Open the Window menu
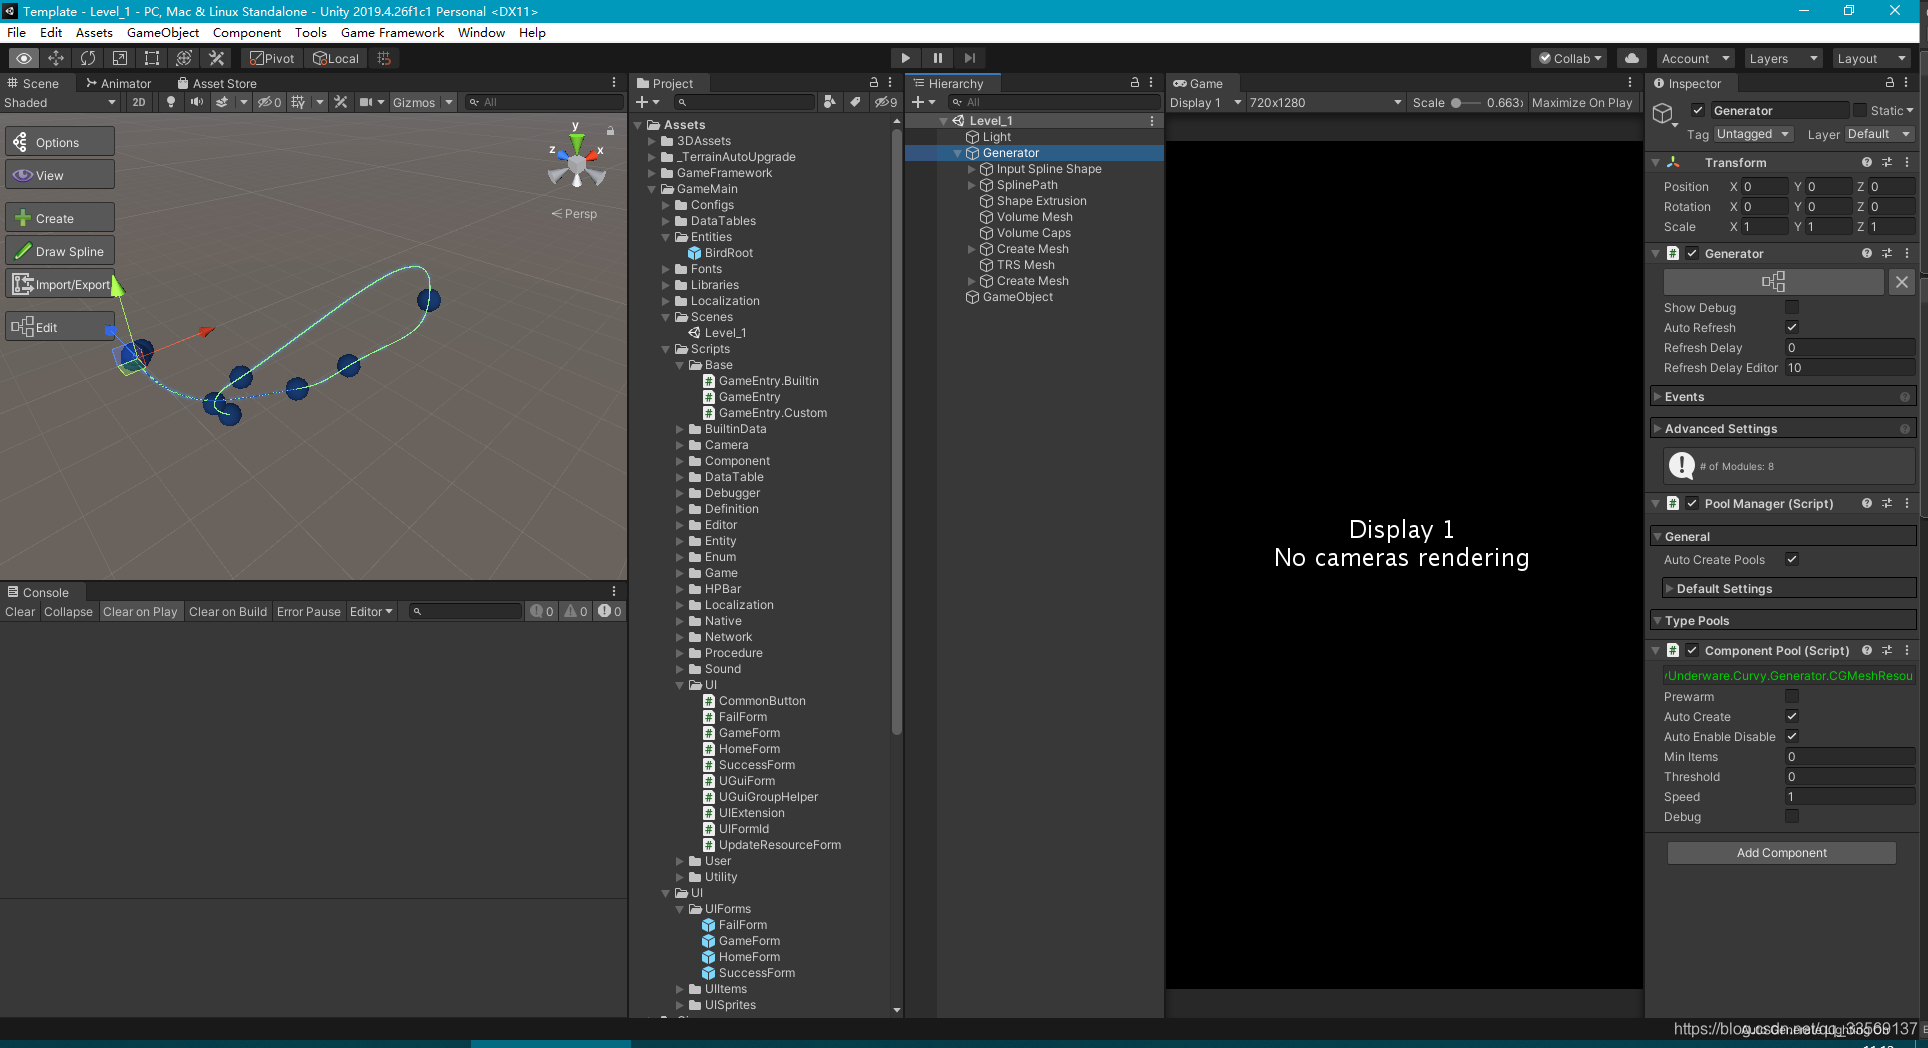This screenshot has width=1928, height=1048. pos(481,32)
